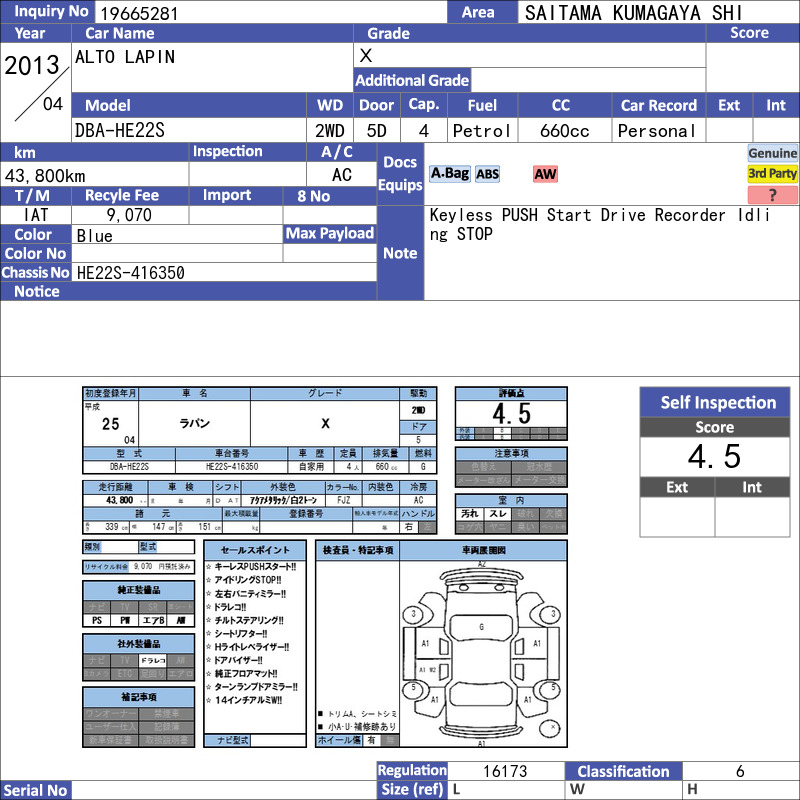The height and width of the screenshot is (800, 800).
Task: Select the Self Inspection score 4.5
Action: point(714,456)
